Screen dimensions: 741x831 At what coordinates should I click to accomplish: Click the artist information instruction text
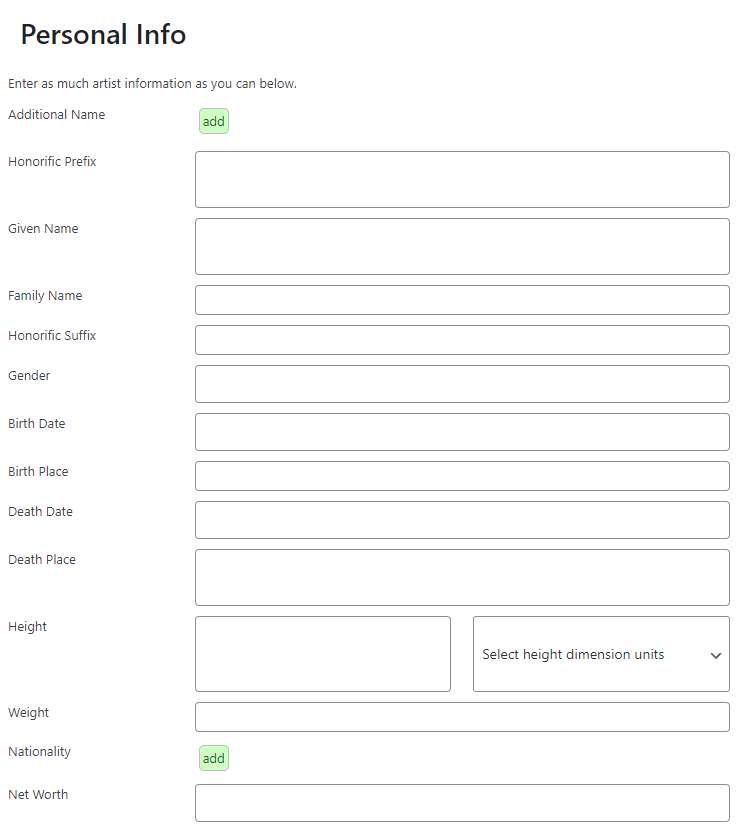(x=152, y=84)
